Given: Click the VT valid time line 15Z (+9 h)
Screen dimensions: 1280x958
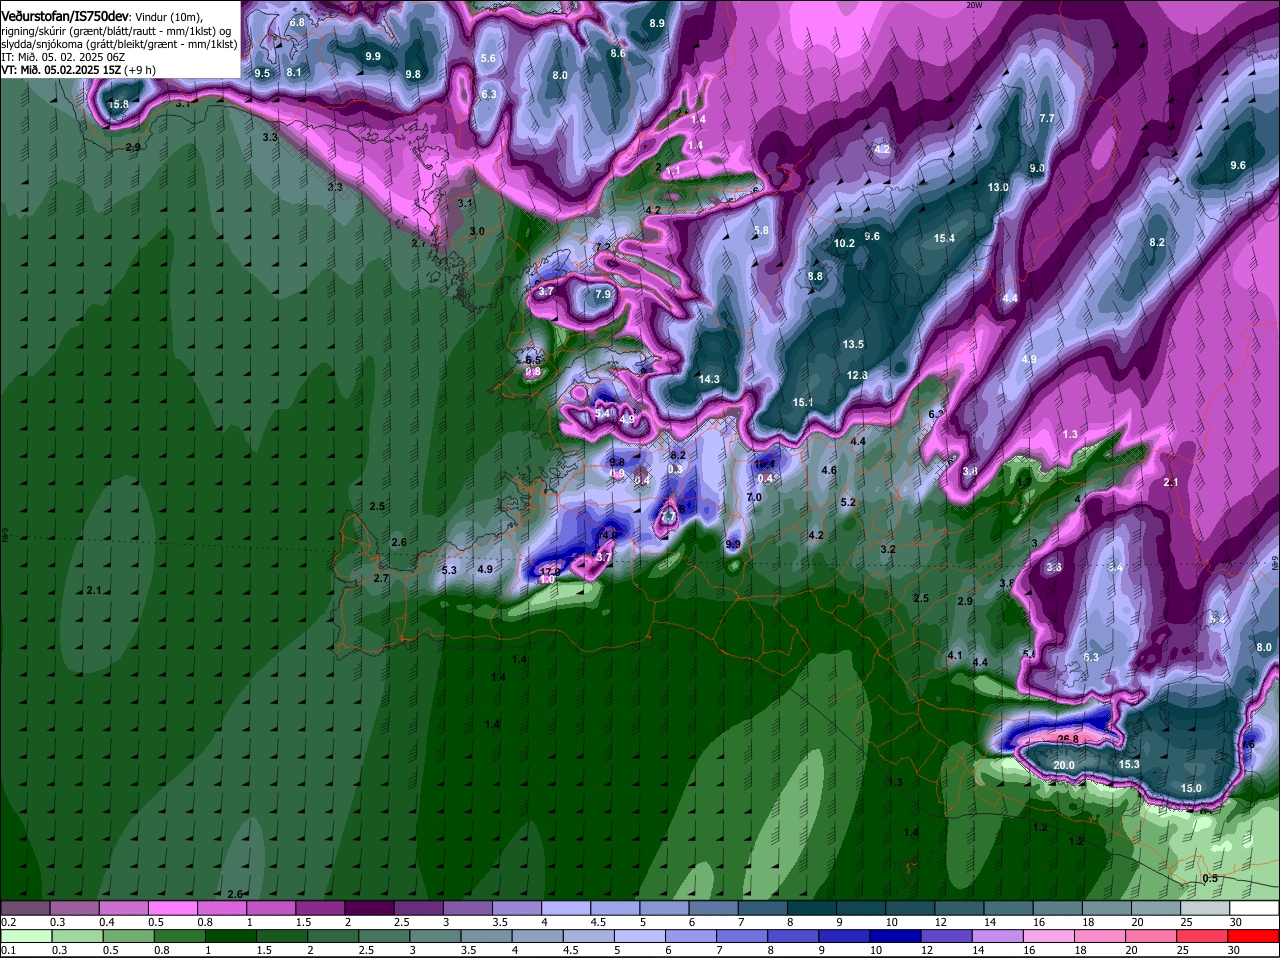Looking at the screenshot, I should pos(78,70).
